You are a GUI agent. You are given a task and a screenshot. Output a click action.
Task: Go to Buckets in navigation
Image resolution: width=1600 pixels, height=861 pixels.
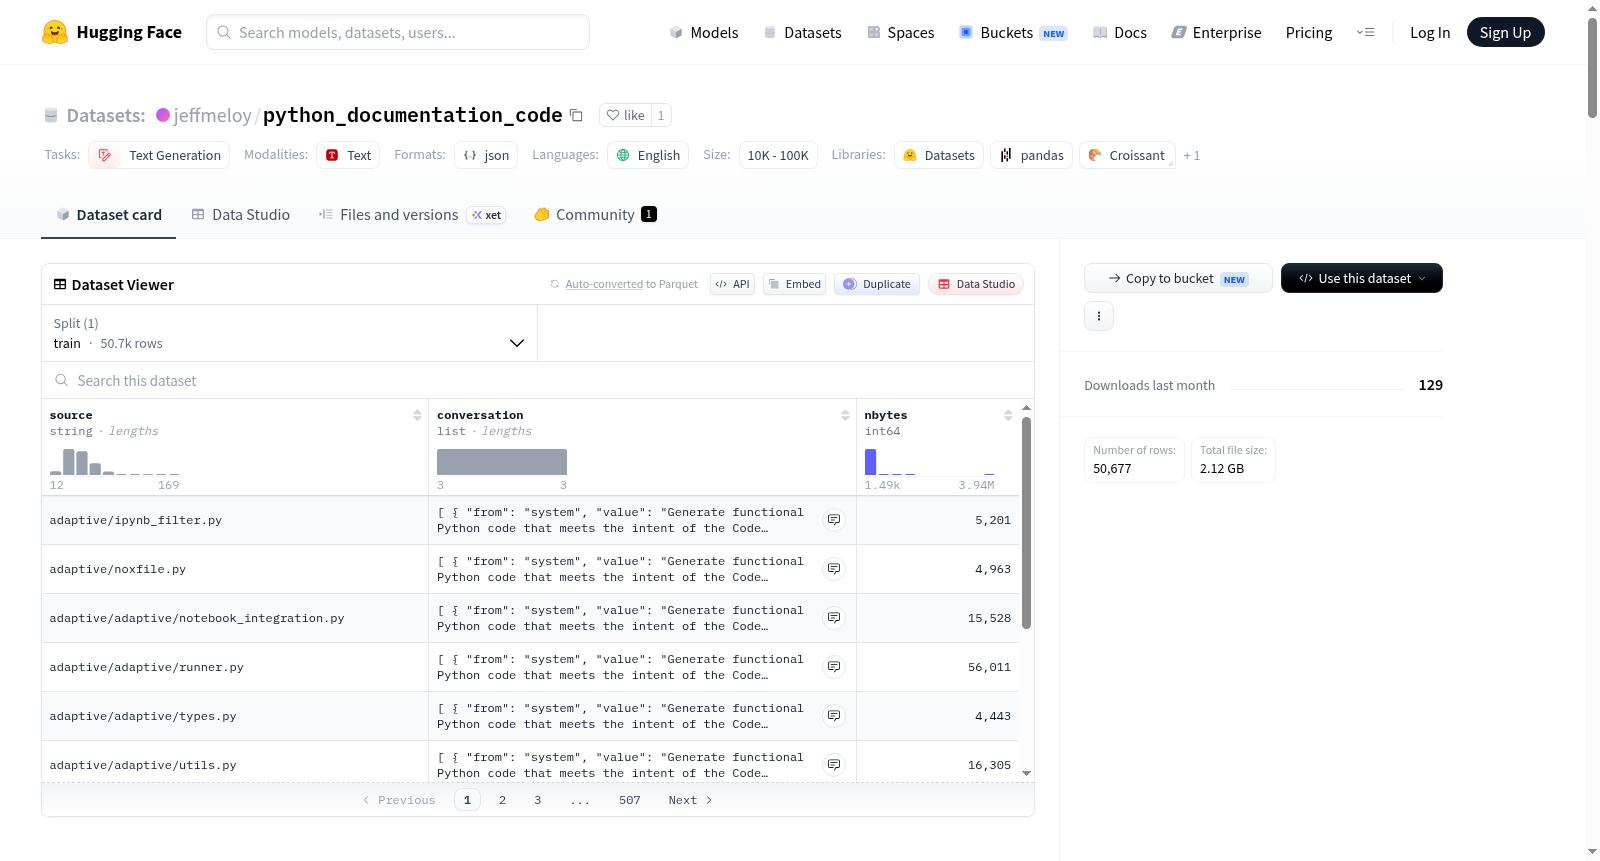coord(1013,32)
